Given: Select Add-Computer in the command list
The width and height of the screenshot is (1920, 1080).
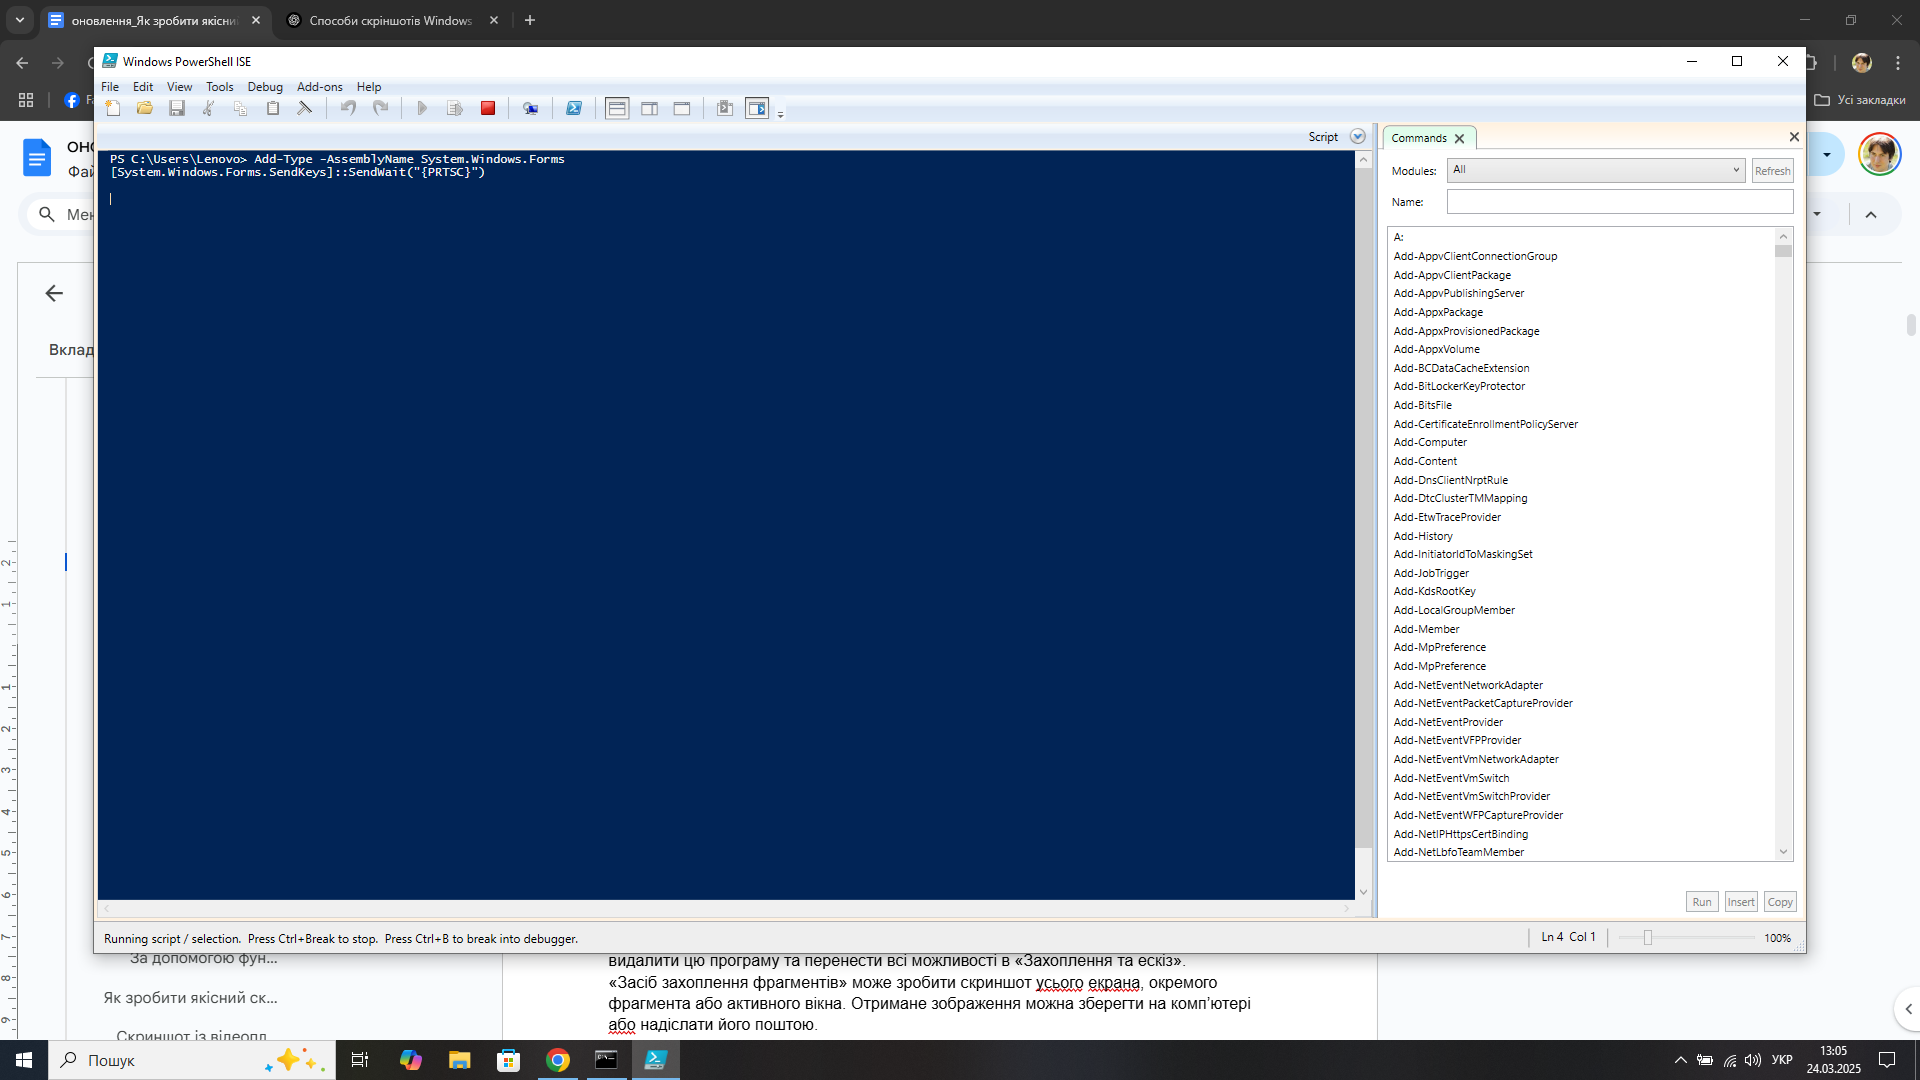Looking at the screenshot, I should tap(1430, 442).
